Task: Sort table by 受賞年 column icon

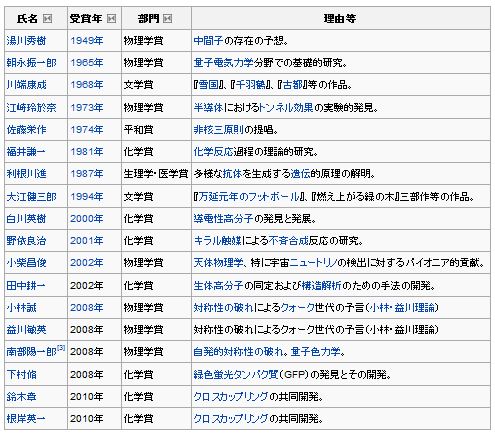Action: click(111, 19)
